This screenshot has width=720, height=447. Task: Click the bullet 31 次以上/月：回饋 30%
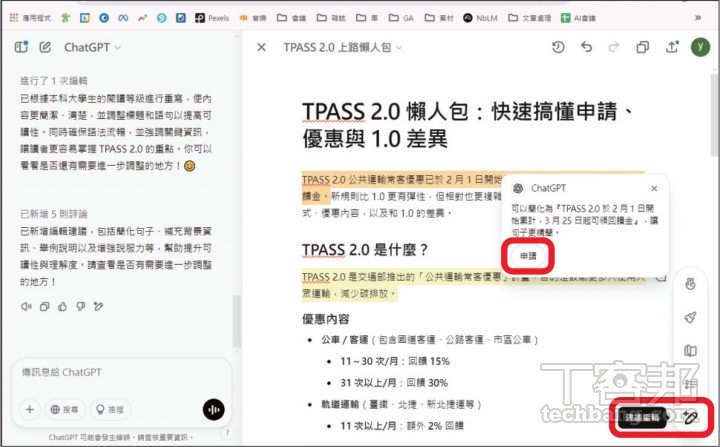(394, 383)
